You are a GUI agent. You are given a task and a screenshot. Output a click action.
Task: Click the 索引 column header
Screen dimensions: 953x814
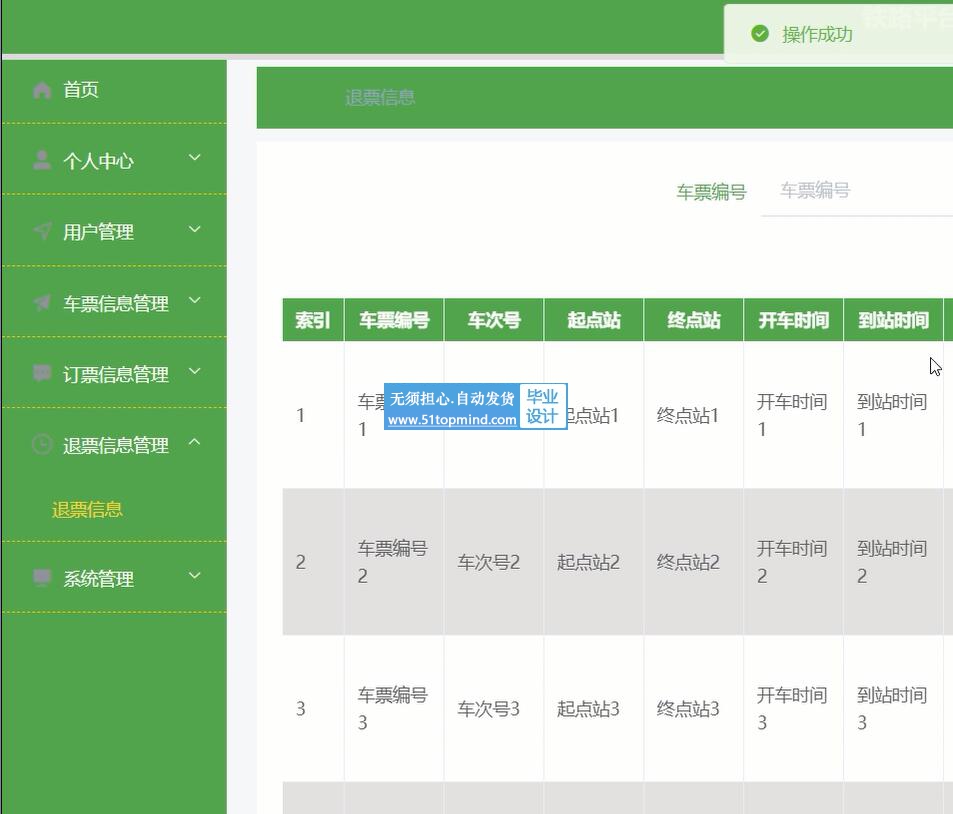click(313, 320)
